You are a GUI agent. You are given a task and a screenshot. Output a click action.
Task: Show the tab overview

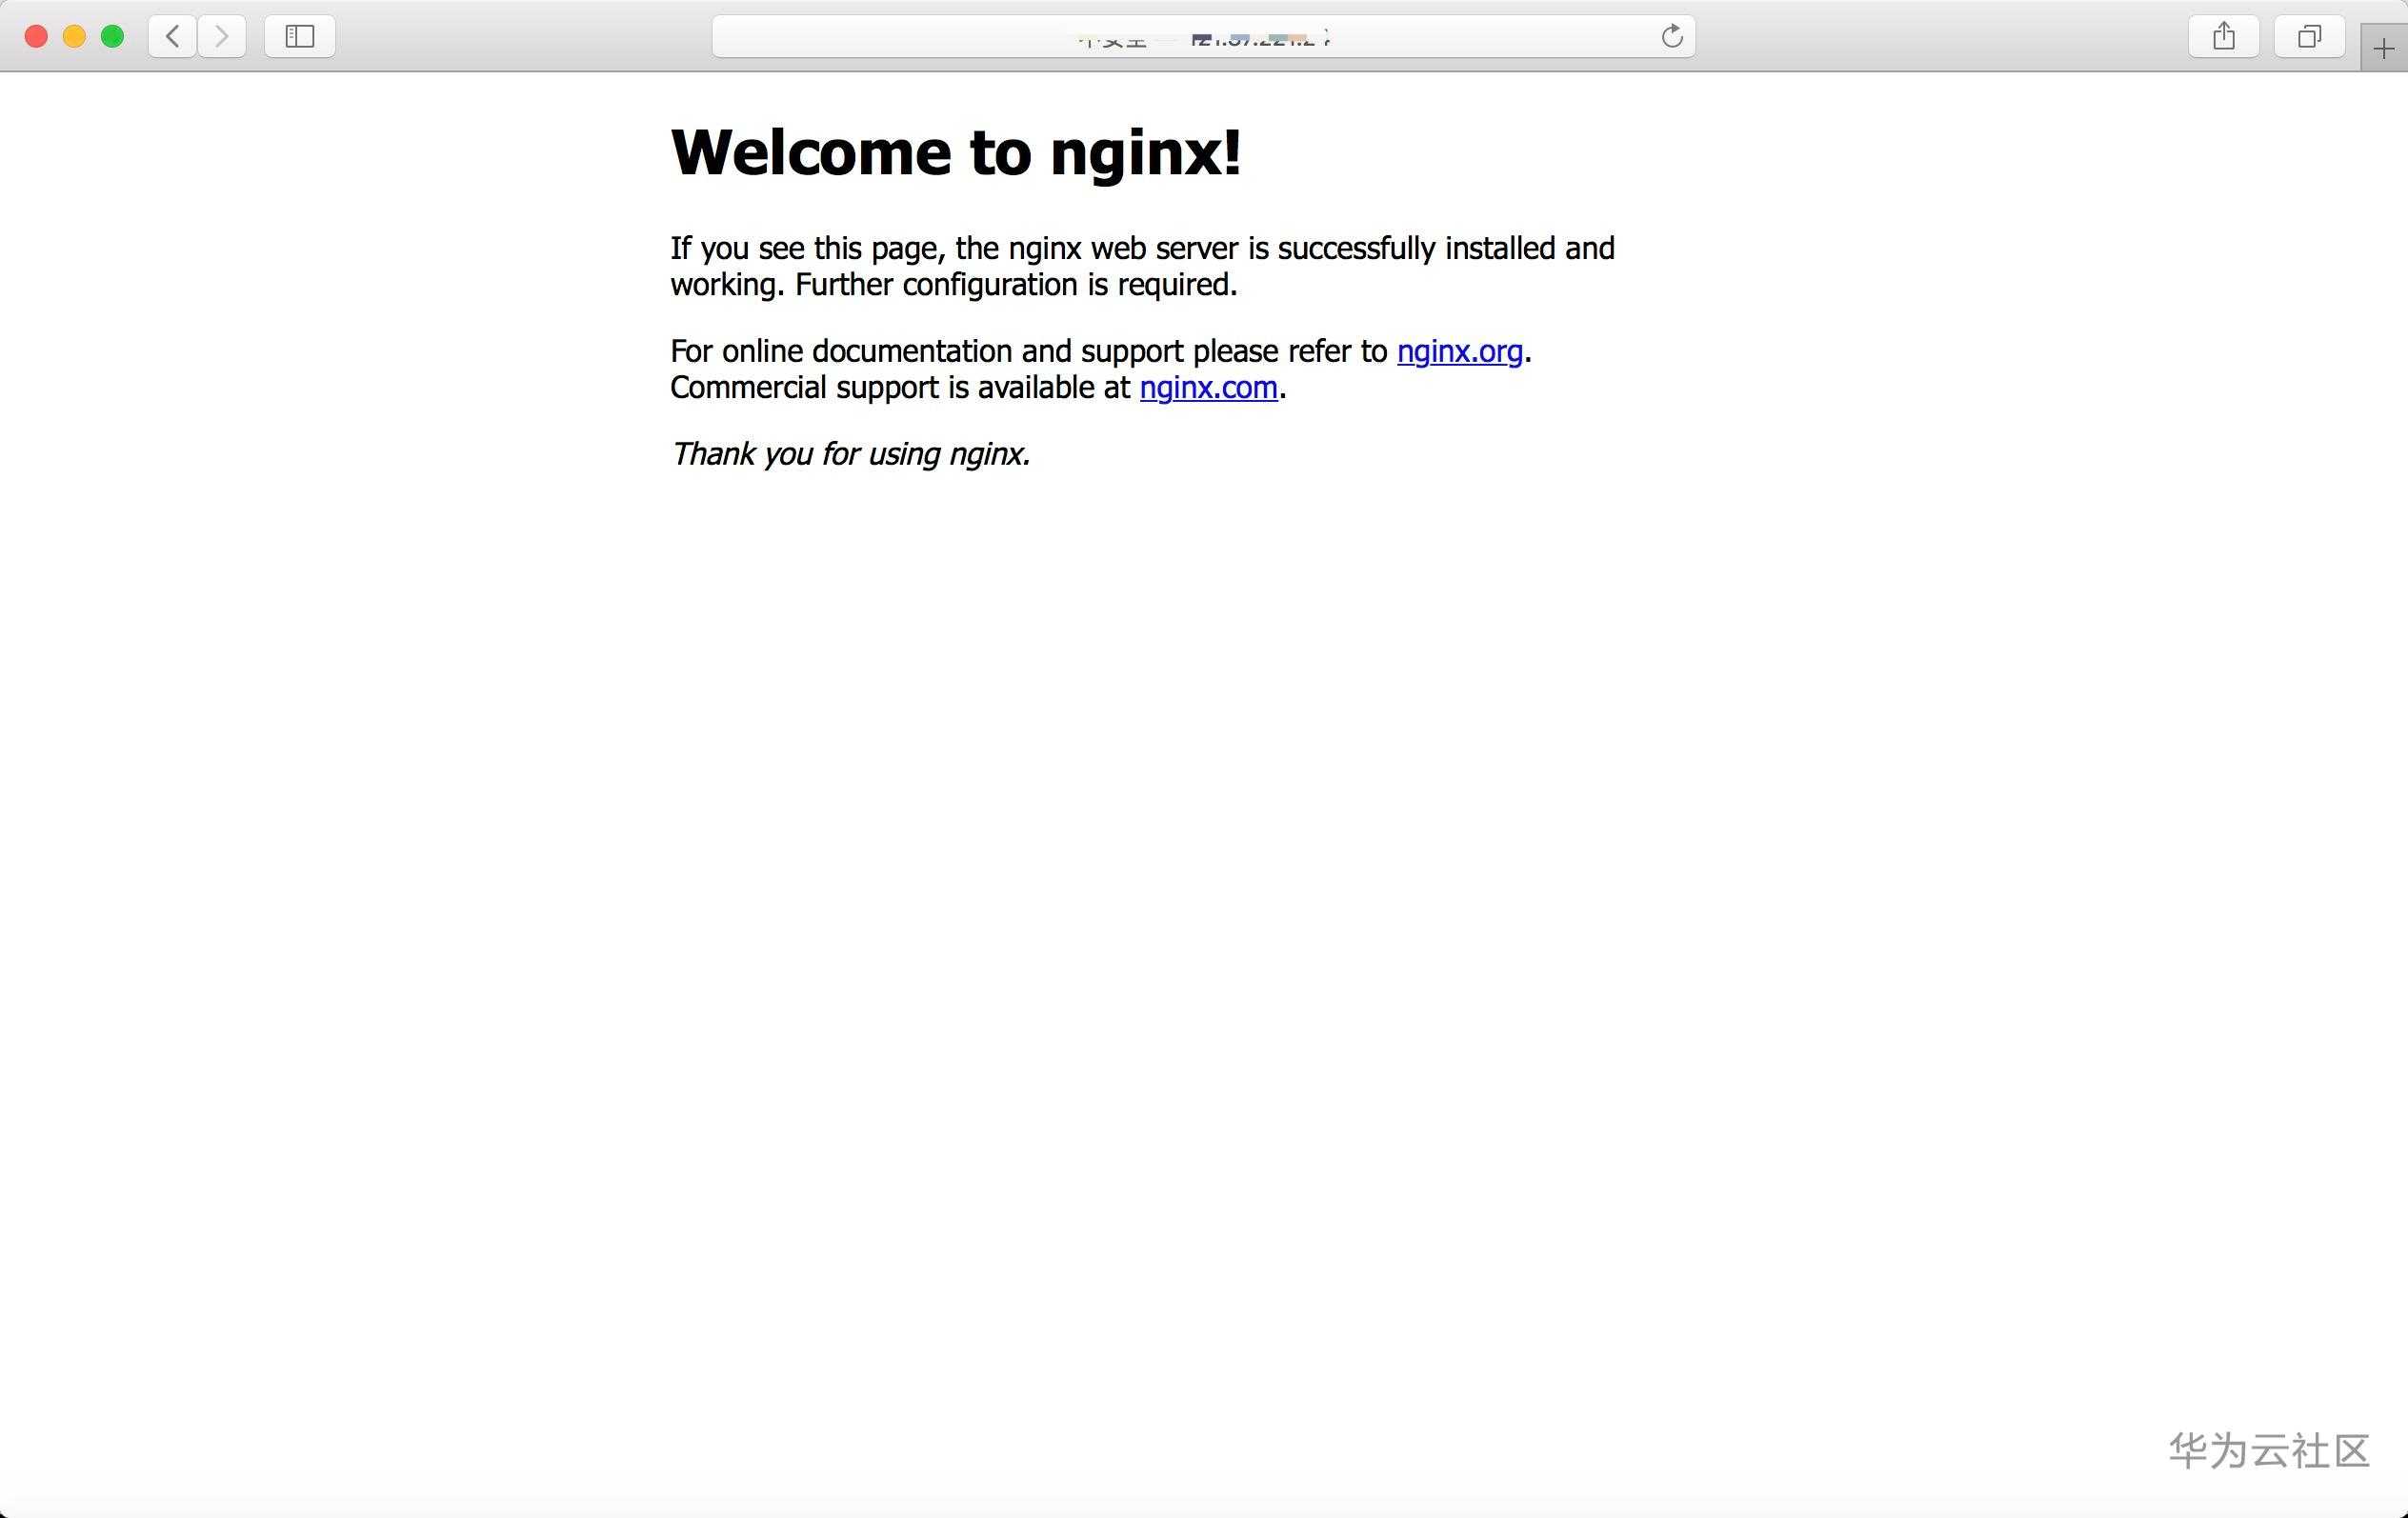[2308, 37]
